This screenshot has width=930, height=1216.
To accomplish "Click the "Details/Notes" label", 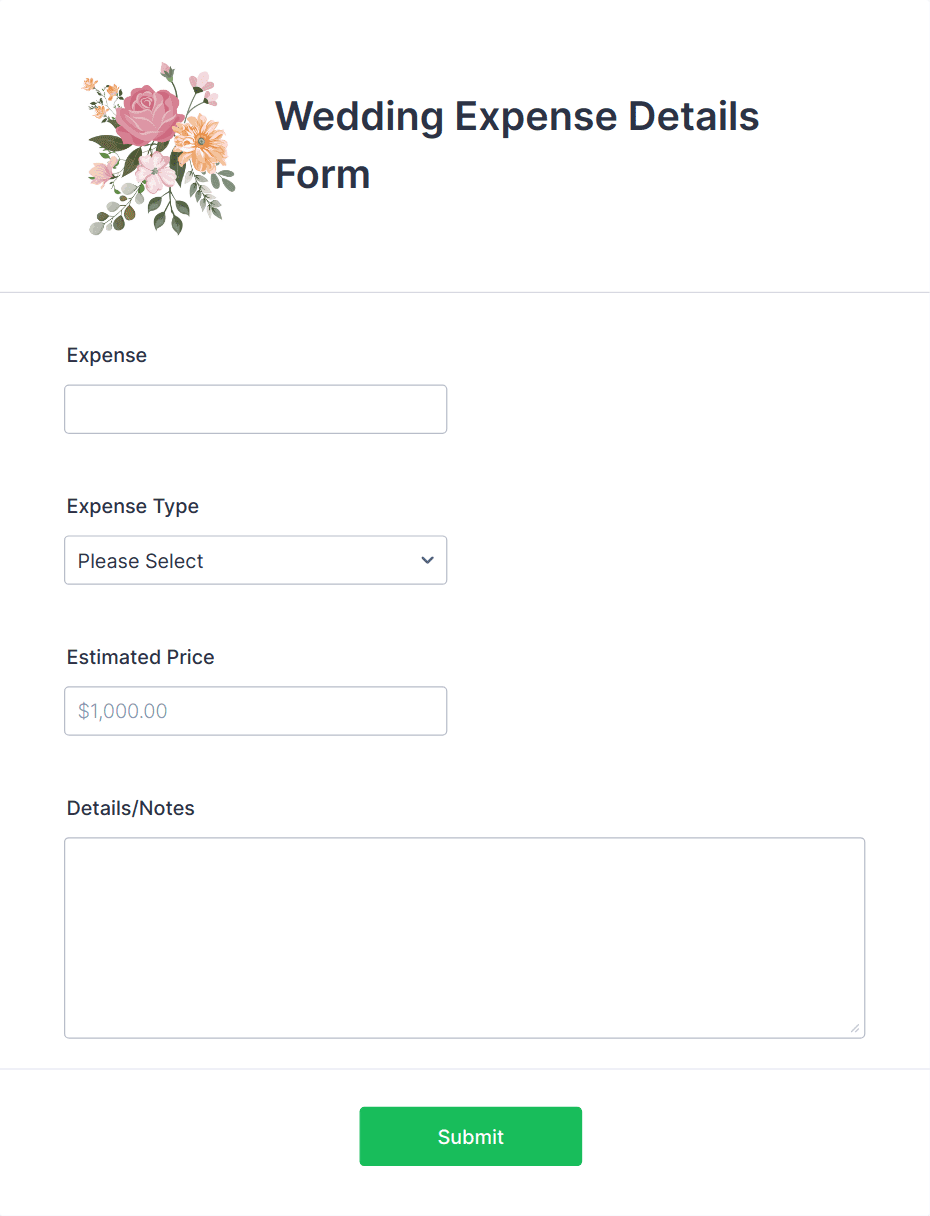I will tap(131, 808).
